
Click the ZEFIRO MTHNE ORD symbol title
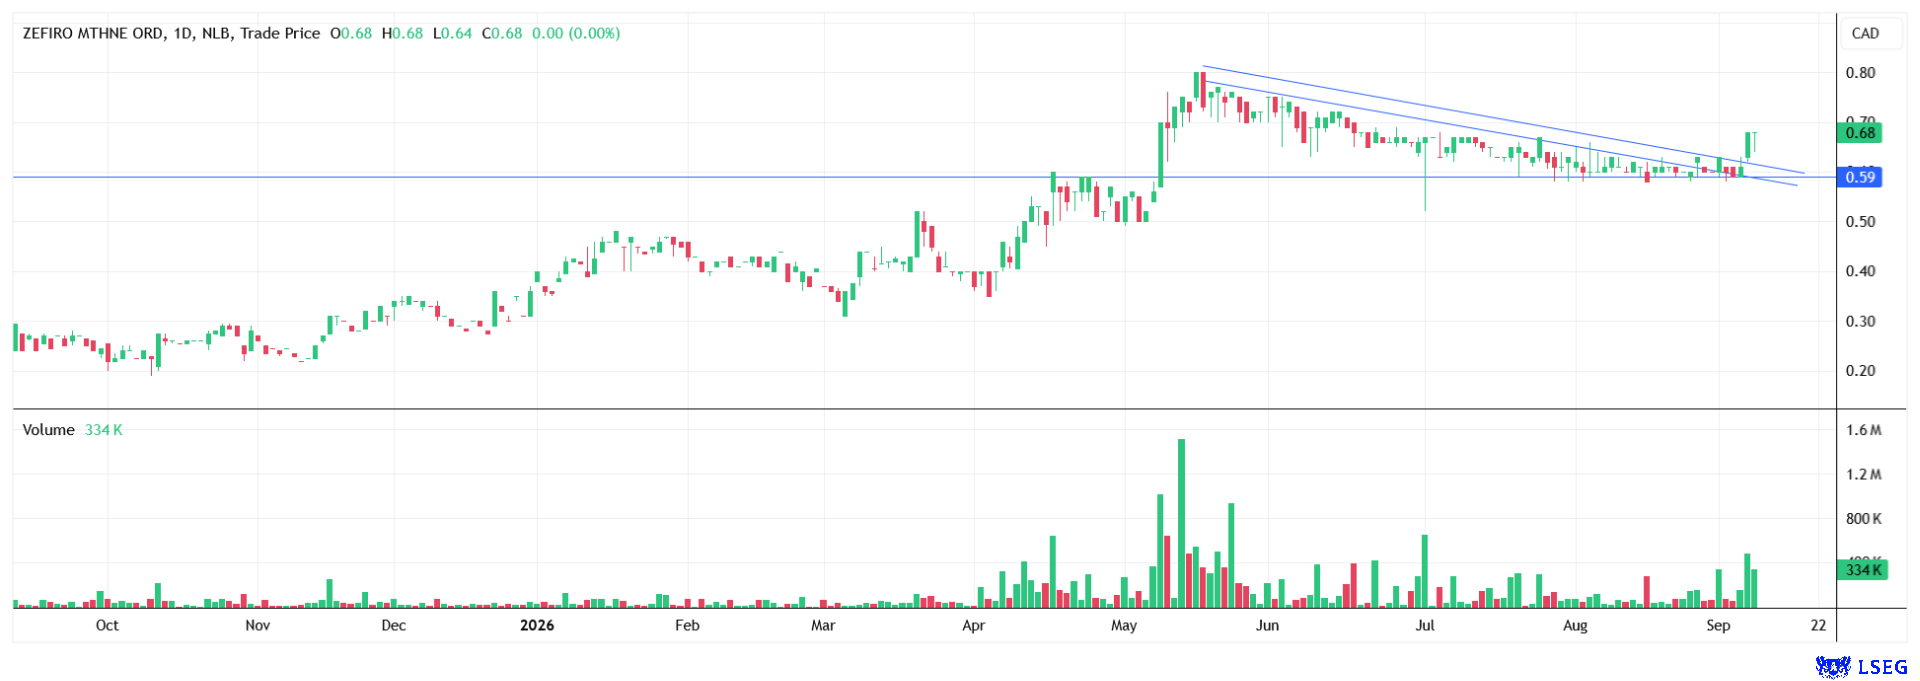pos(93,33)
